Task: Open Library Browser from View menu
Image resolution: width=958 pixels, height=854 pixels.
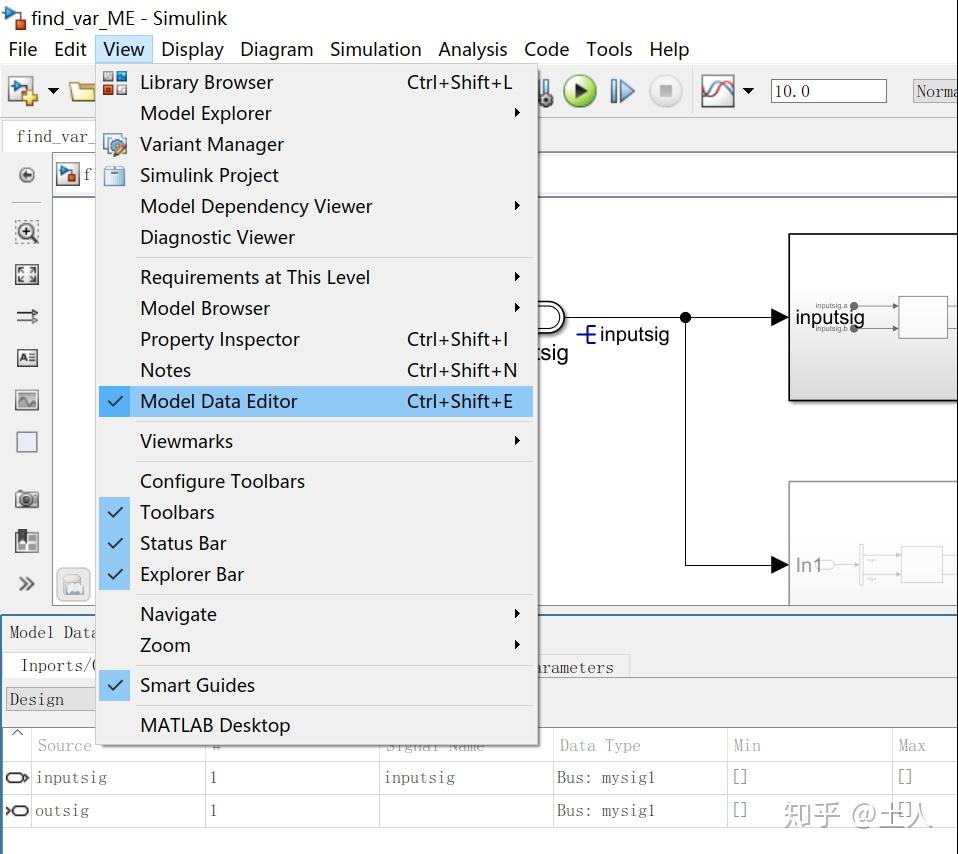Action: point(316,82)
